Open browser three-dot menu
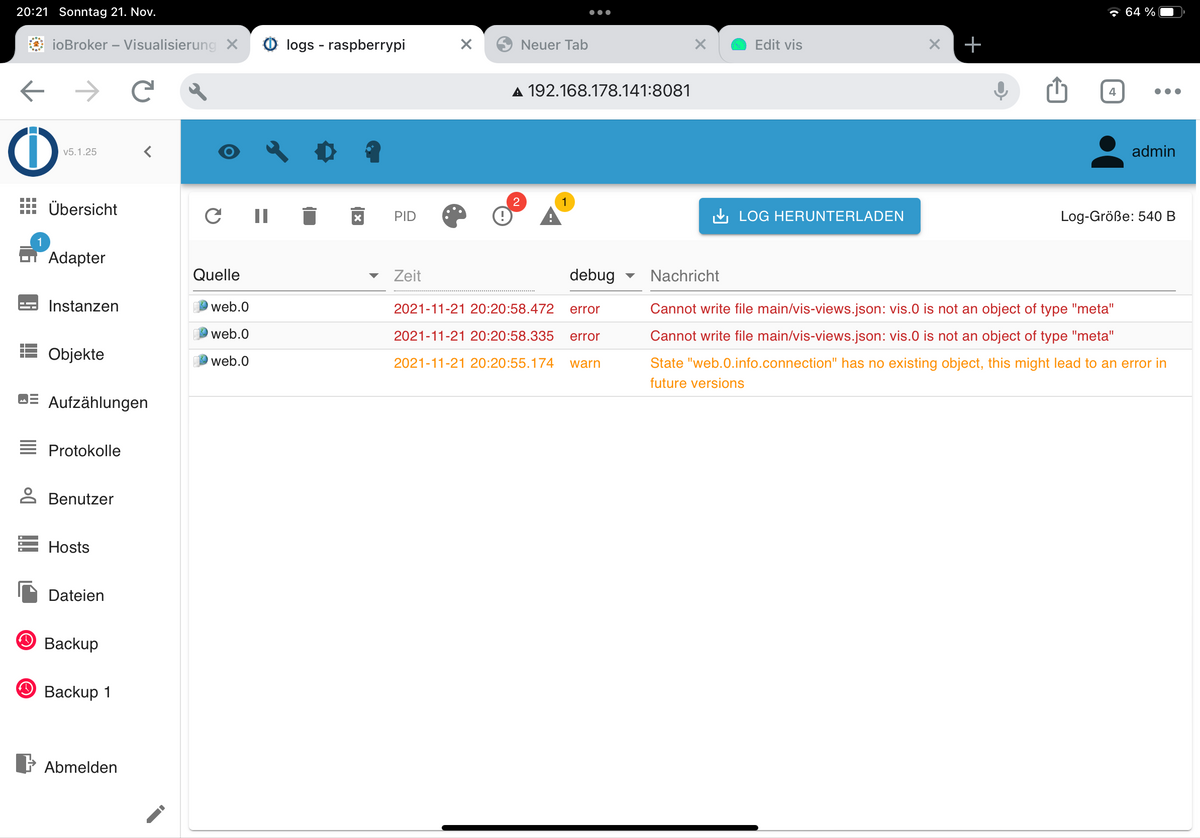Viewport: 1200px width, 838px height. [x=1167, y=92]
